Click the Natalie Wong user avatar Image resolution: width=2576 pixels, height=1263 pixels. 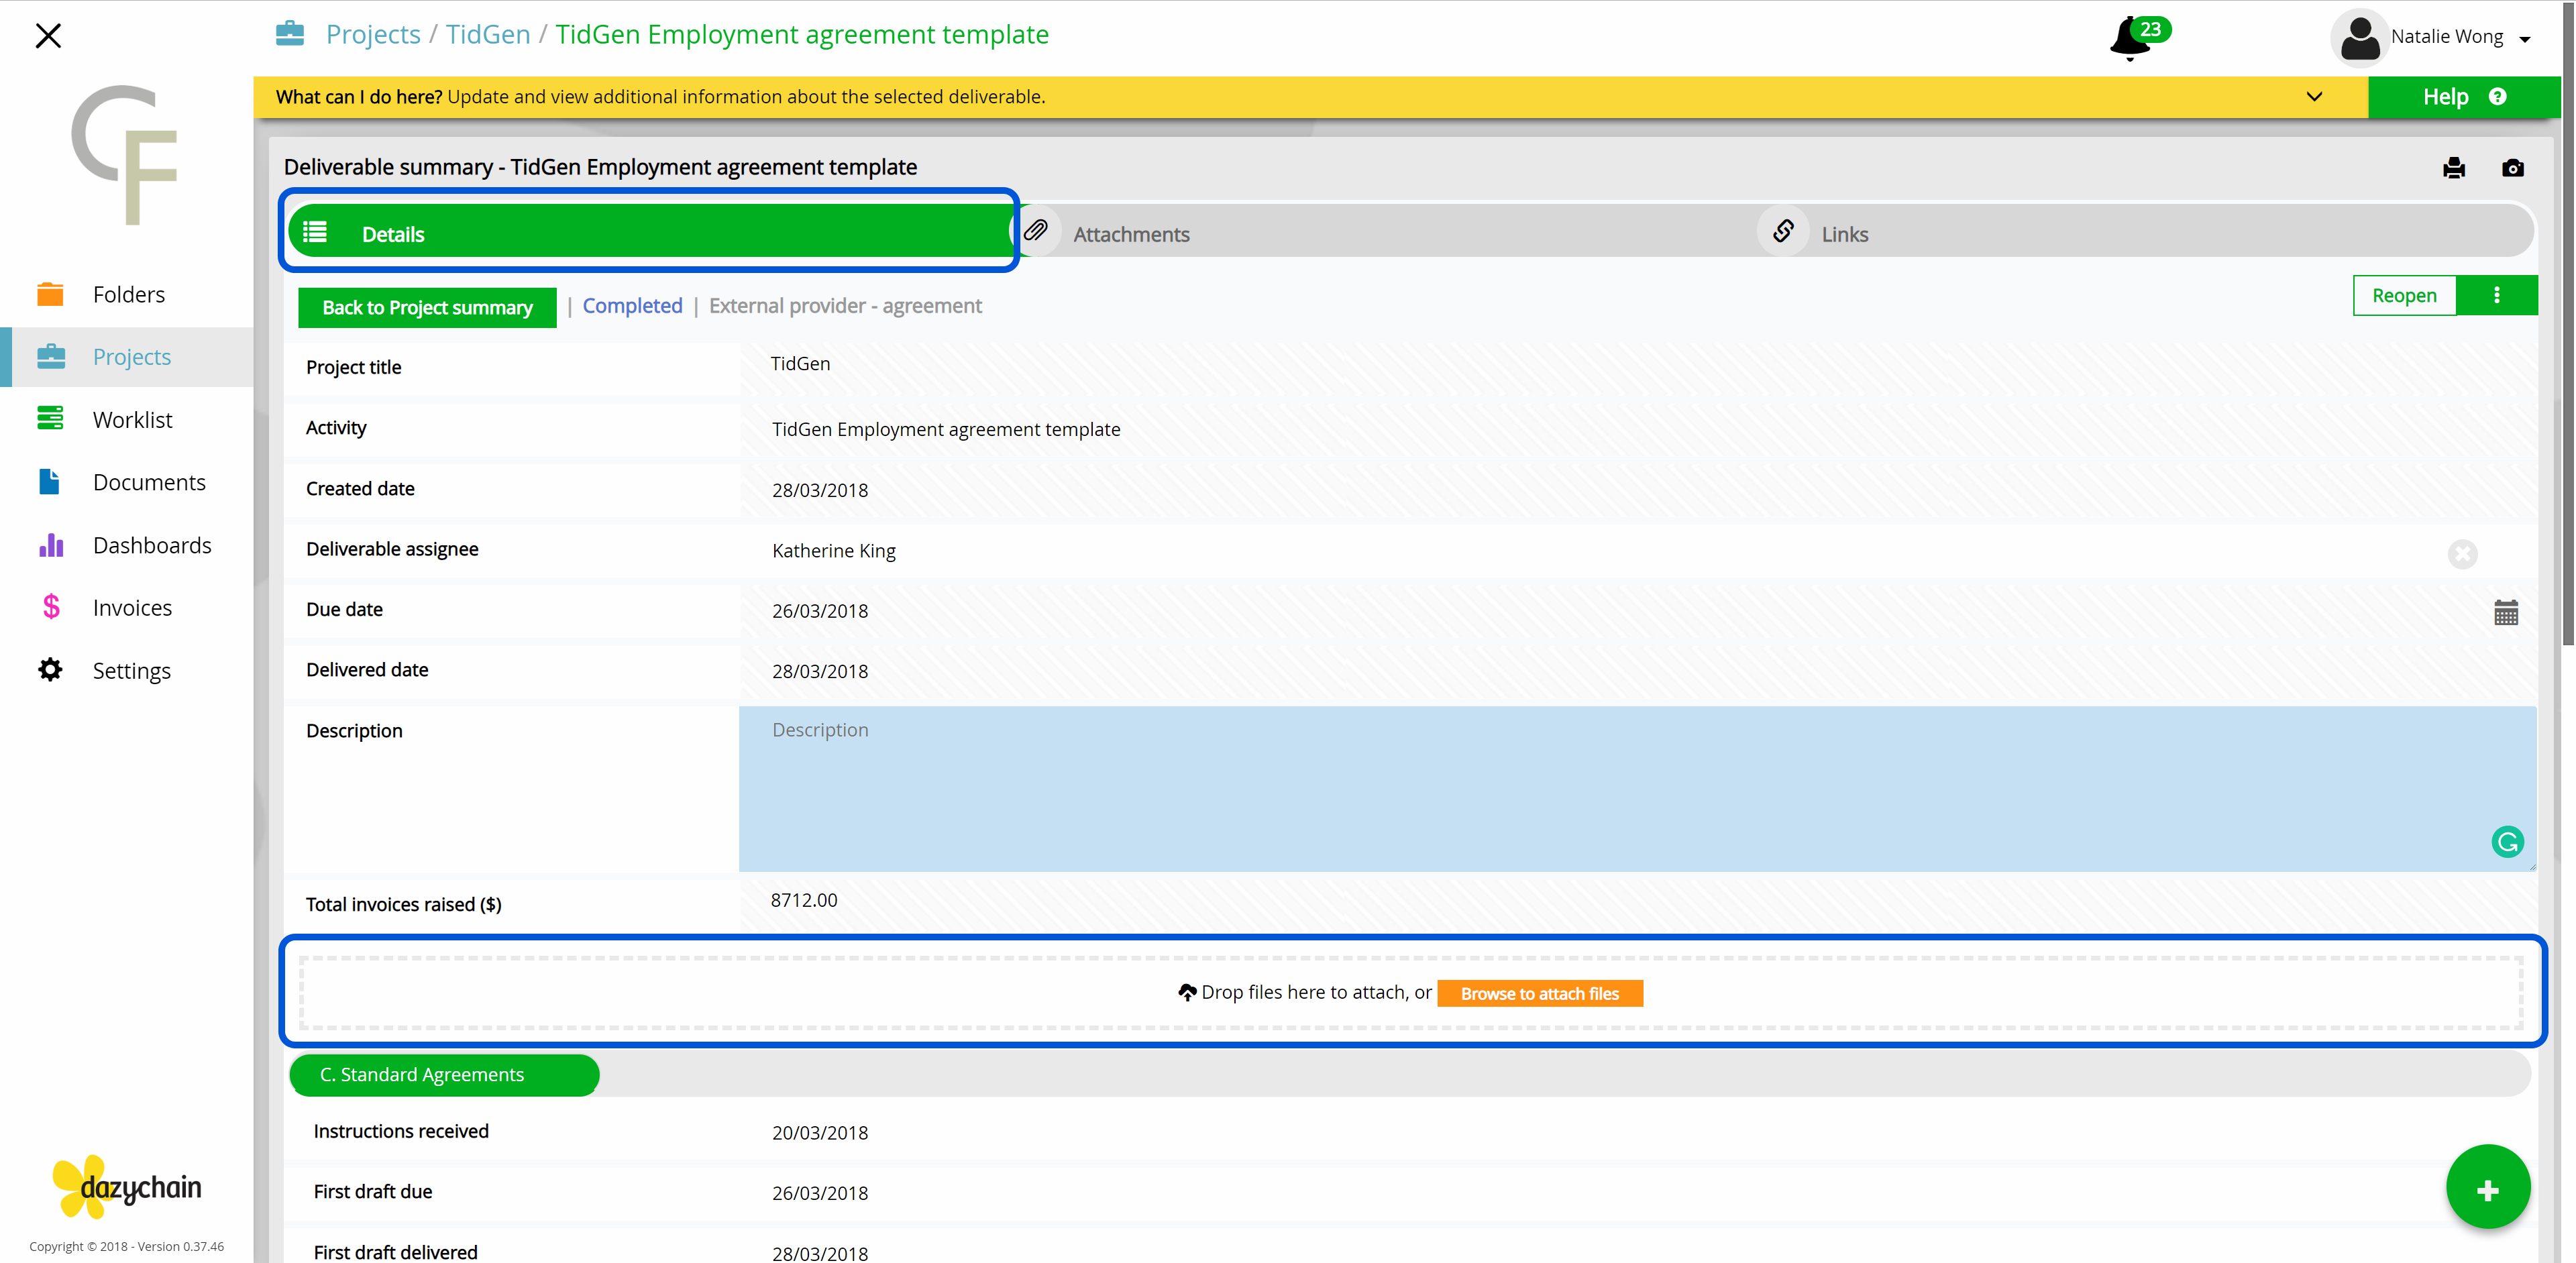pos(2359,38)
